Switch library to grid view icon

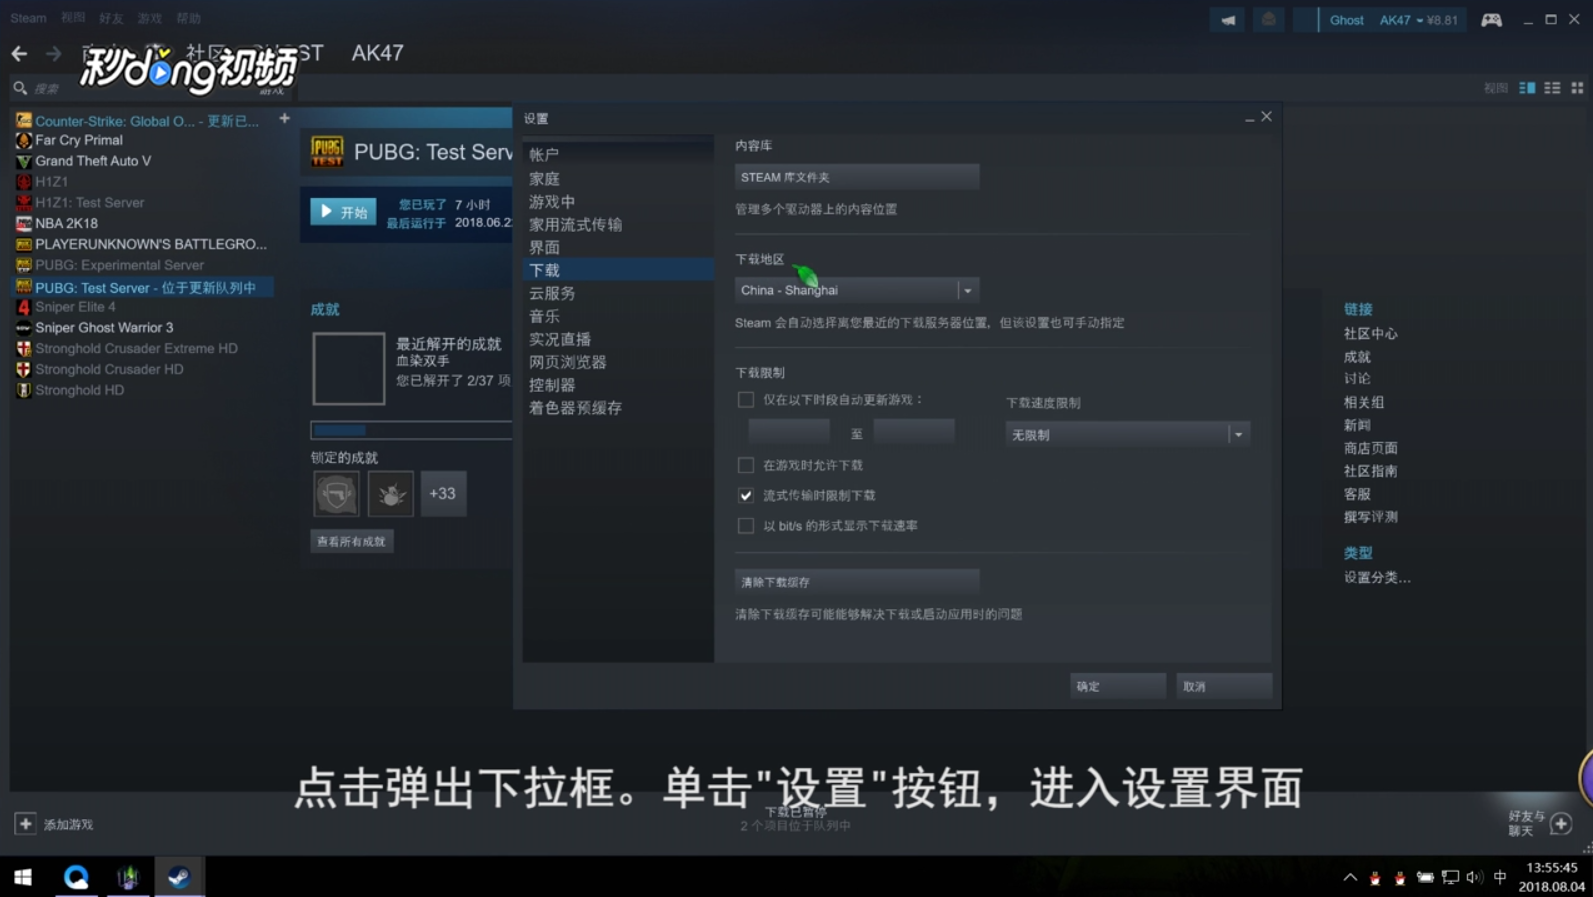pos(1577,88)
